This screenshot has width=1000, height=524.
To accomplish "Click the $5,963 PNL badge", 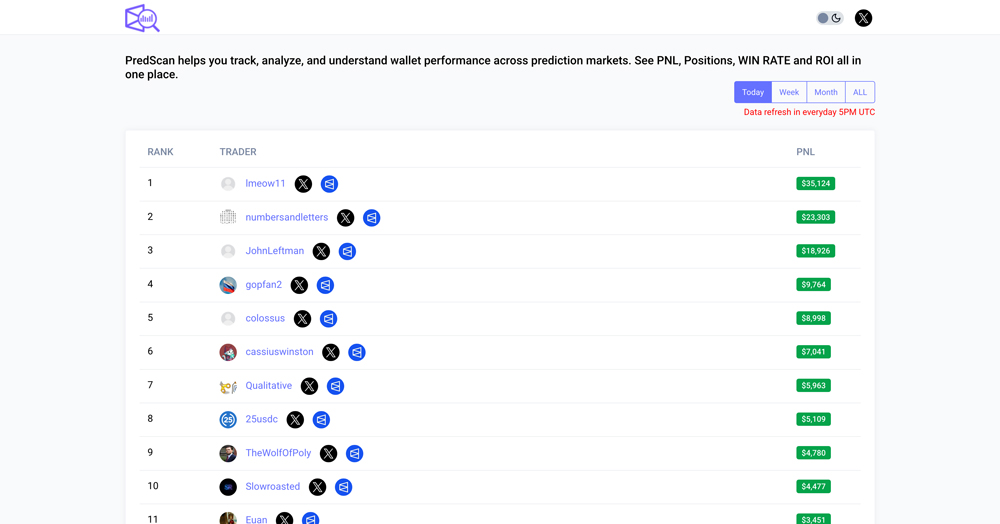I will pyautogui.click(x=813, y=386).
